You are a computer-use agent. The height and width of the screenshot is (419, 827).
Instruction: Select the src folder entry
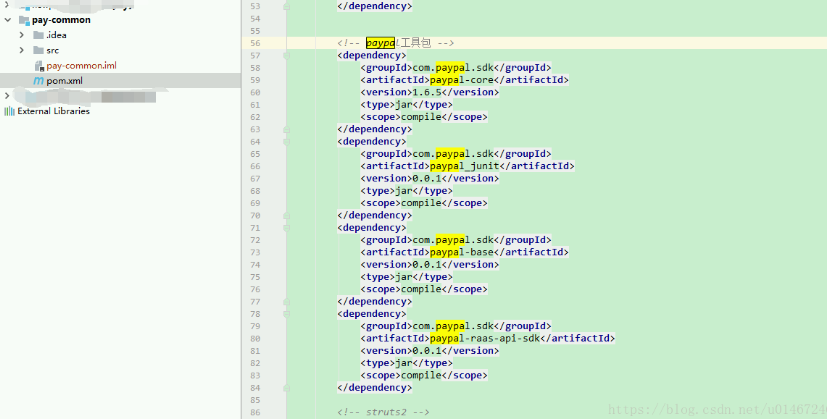click(53, 51)
